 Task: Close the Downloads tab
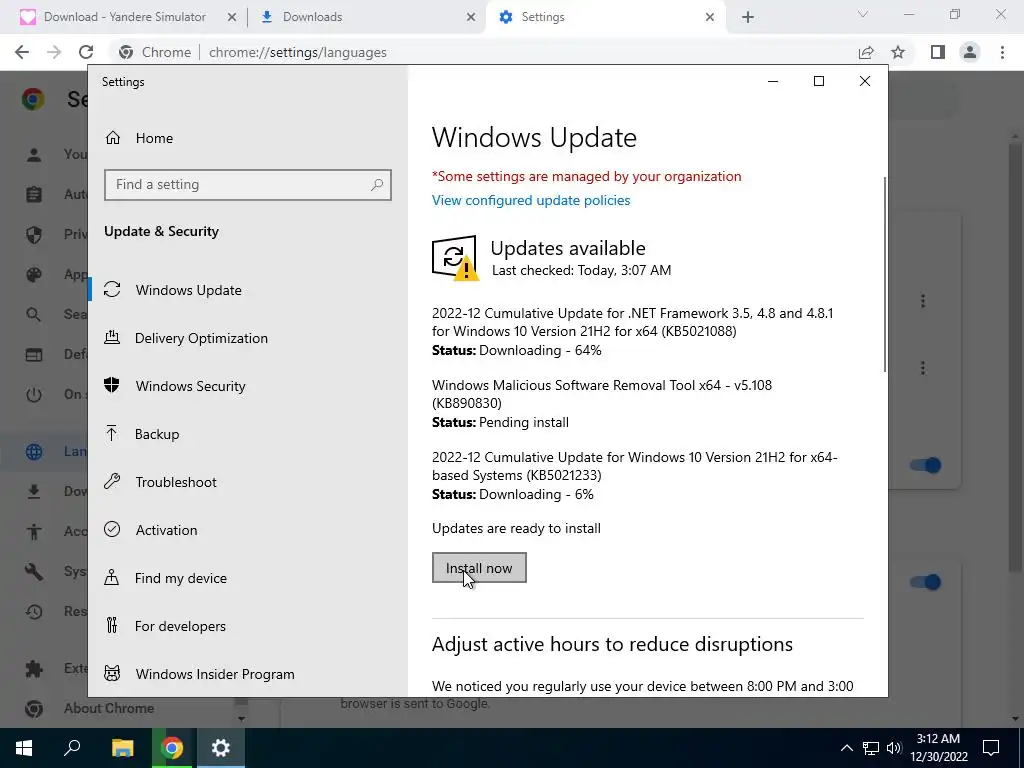(x=471, y=17)
